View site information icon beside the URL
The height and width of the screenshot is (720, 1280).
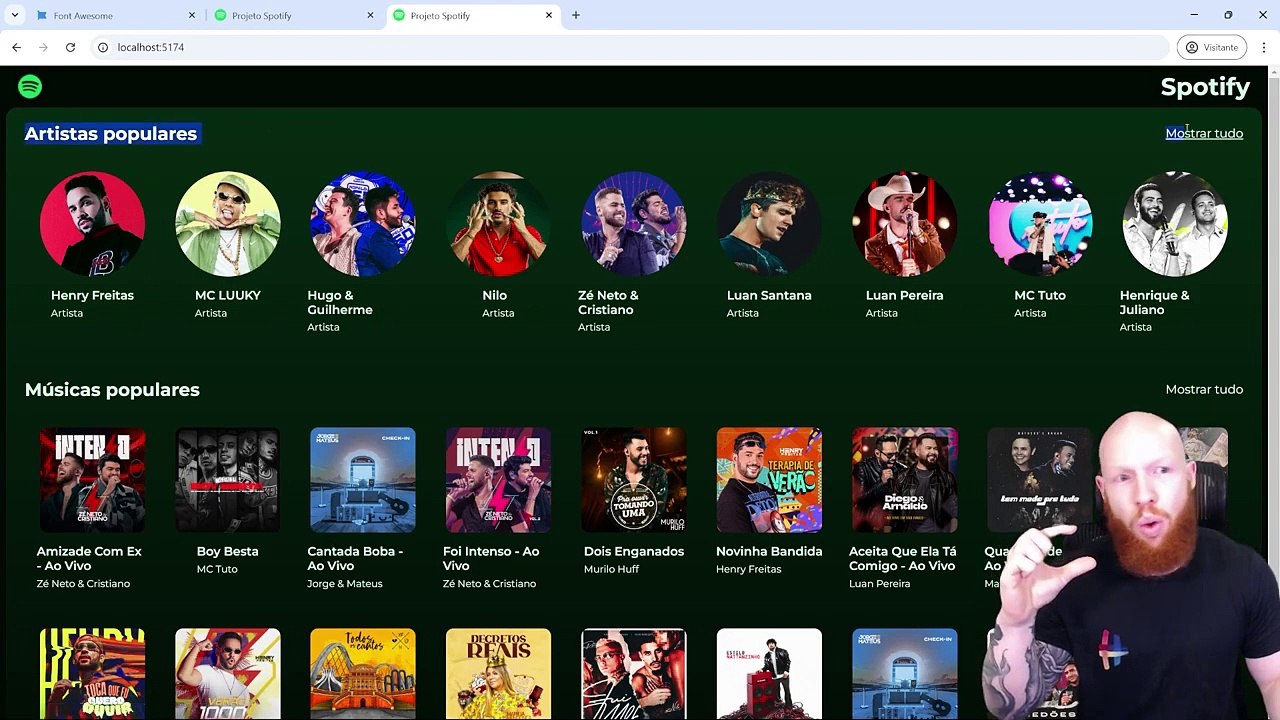coord(102,47)
